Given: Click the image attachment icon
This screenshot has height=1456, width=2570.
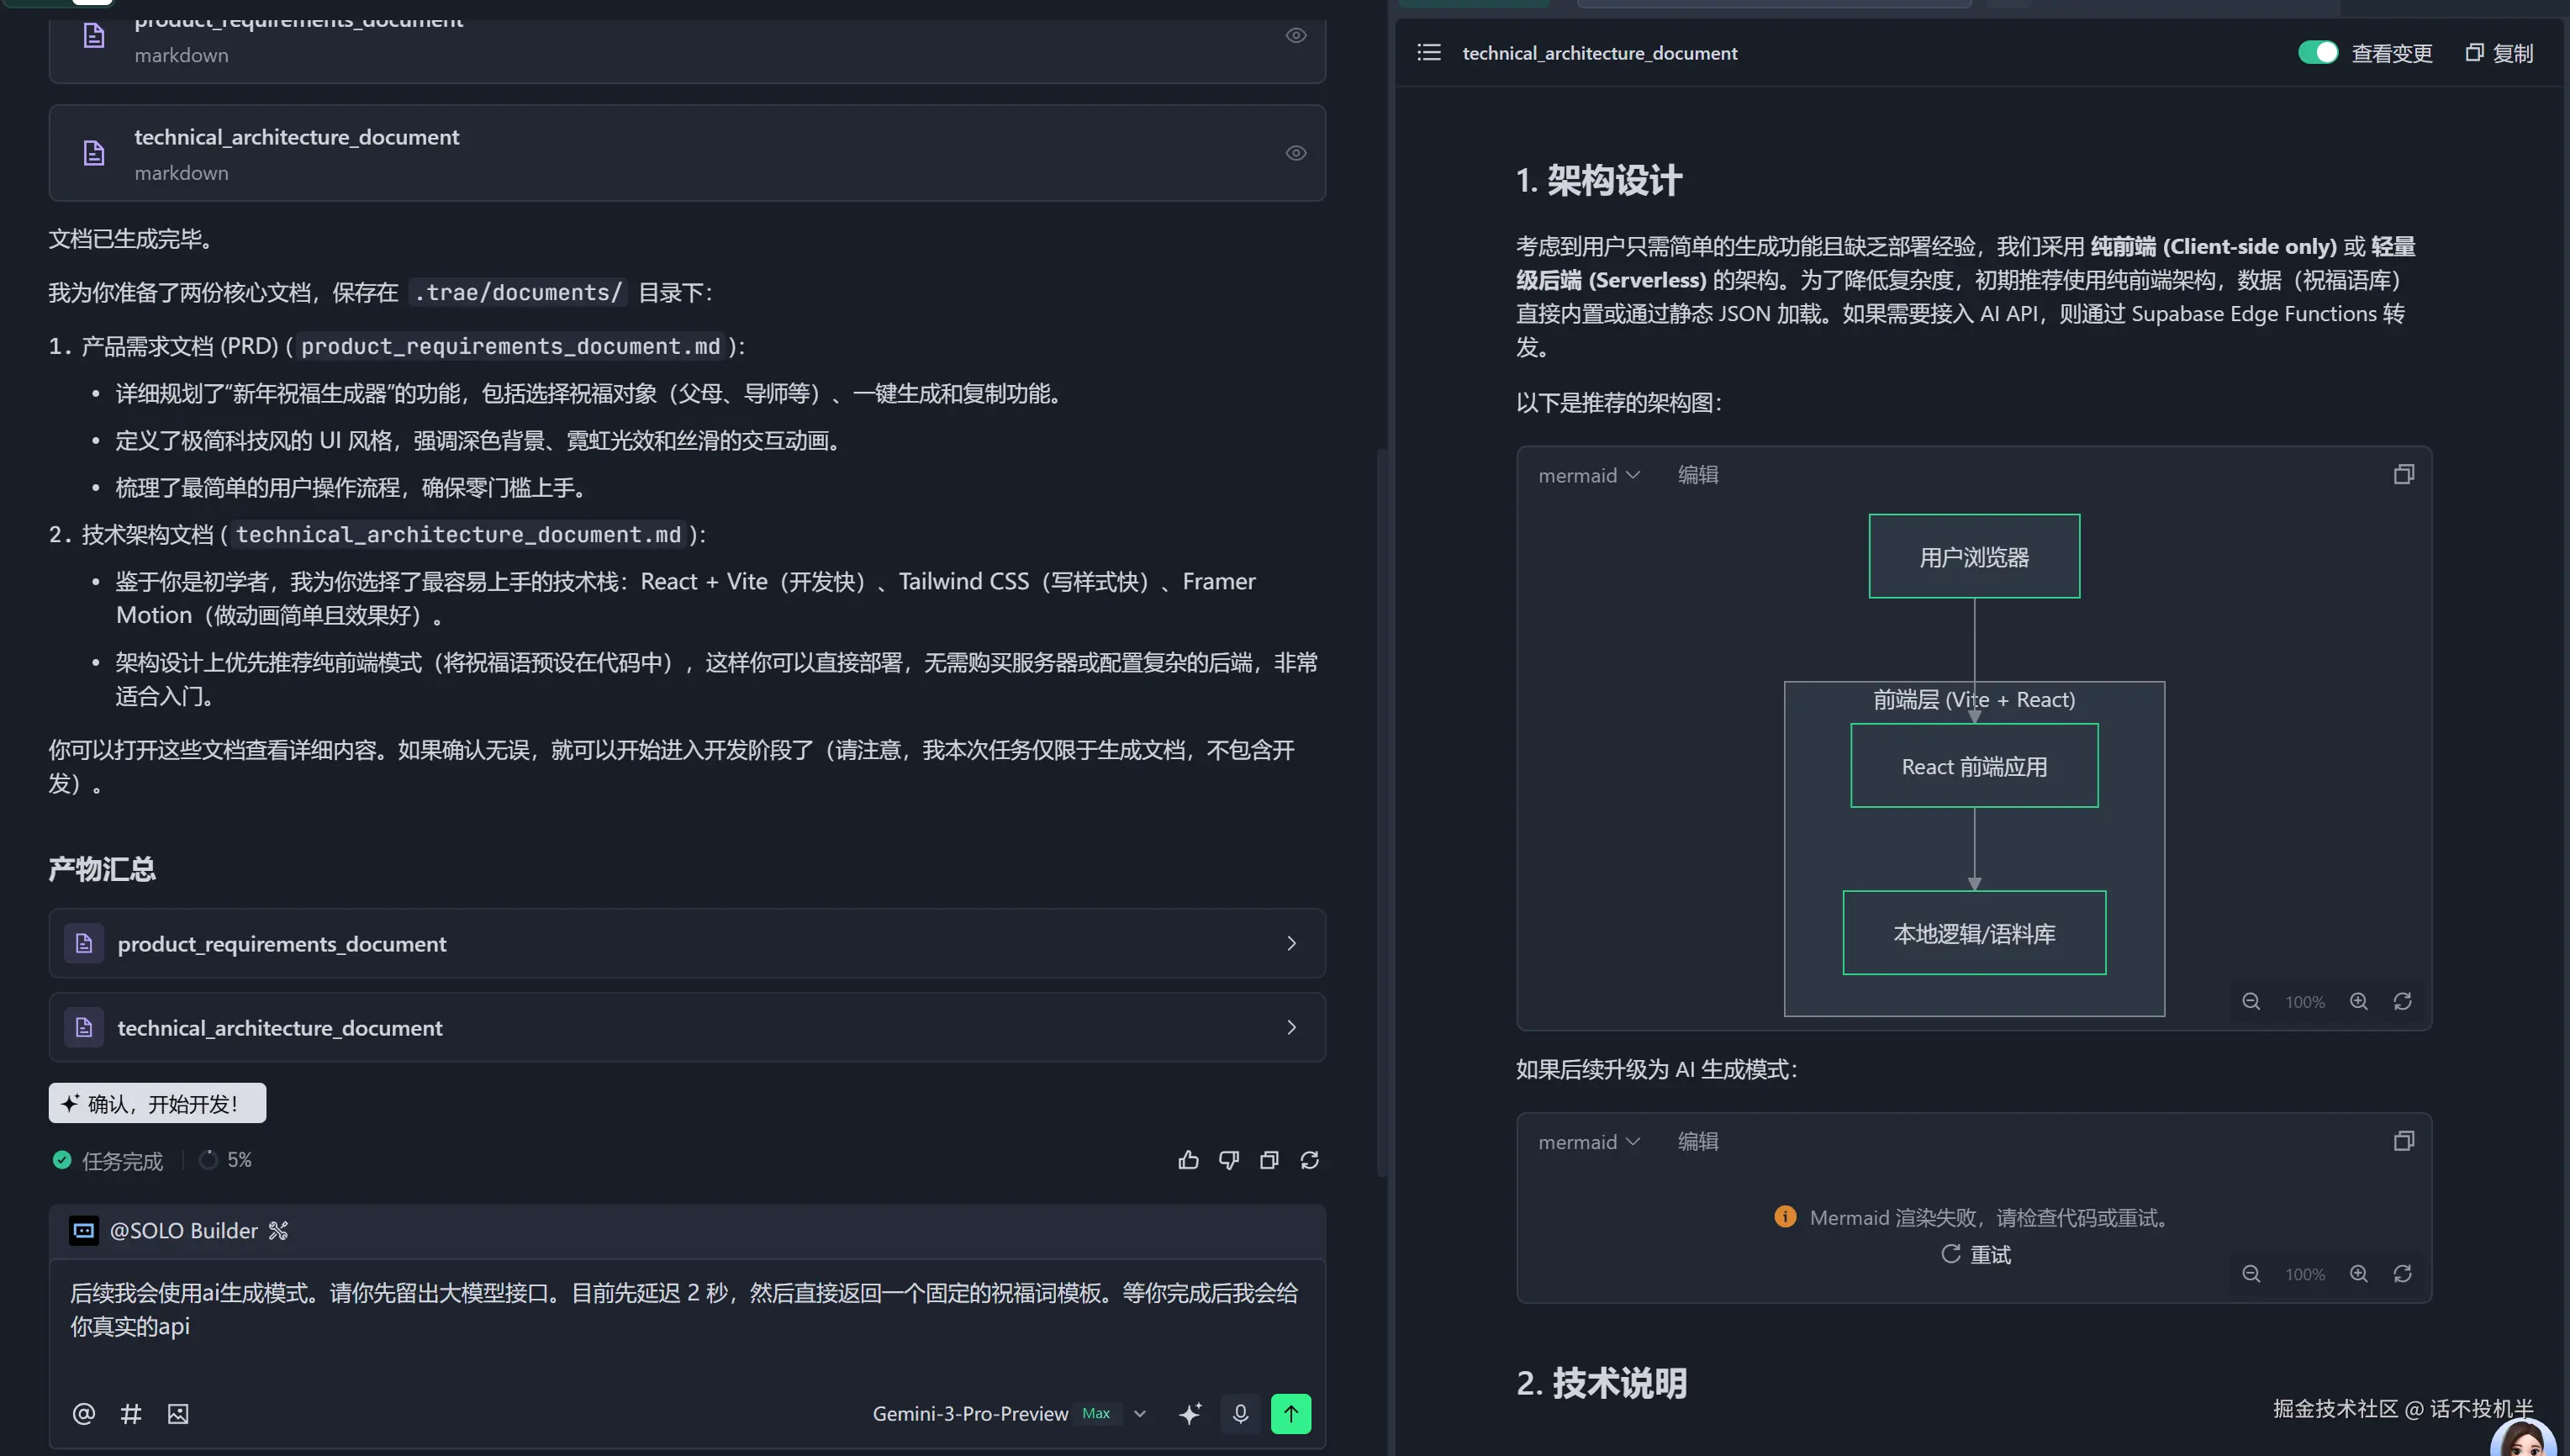Looking at the screenshot, I should tap(178, 1413).
